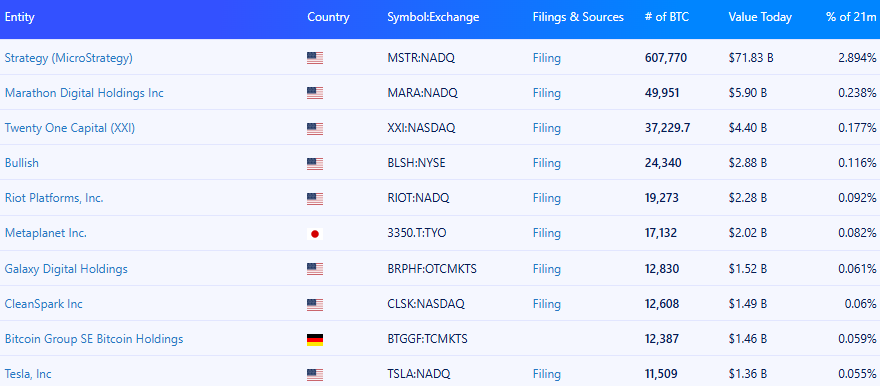This screenshot has height=386, width=880.
Task: Open the Twenty One Capital (XXI) link
Action: [x=70, y=128]
